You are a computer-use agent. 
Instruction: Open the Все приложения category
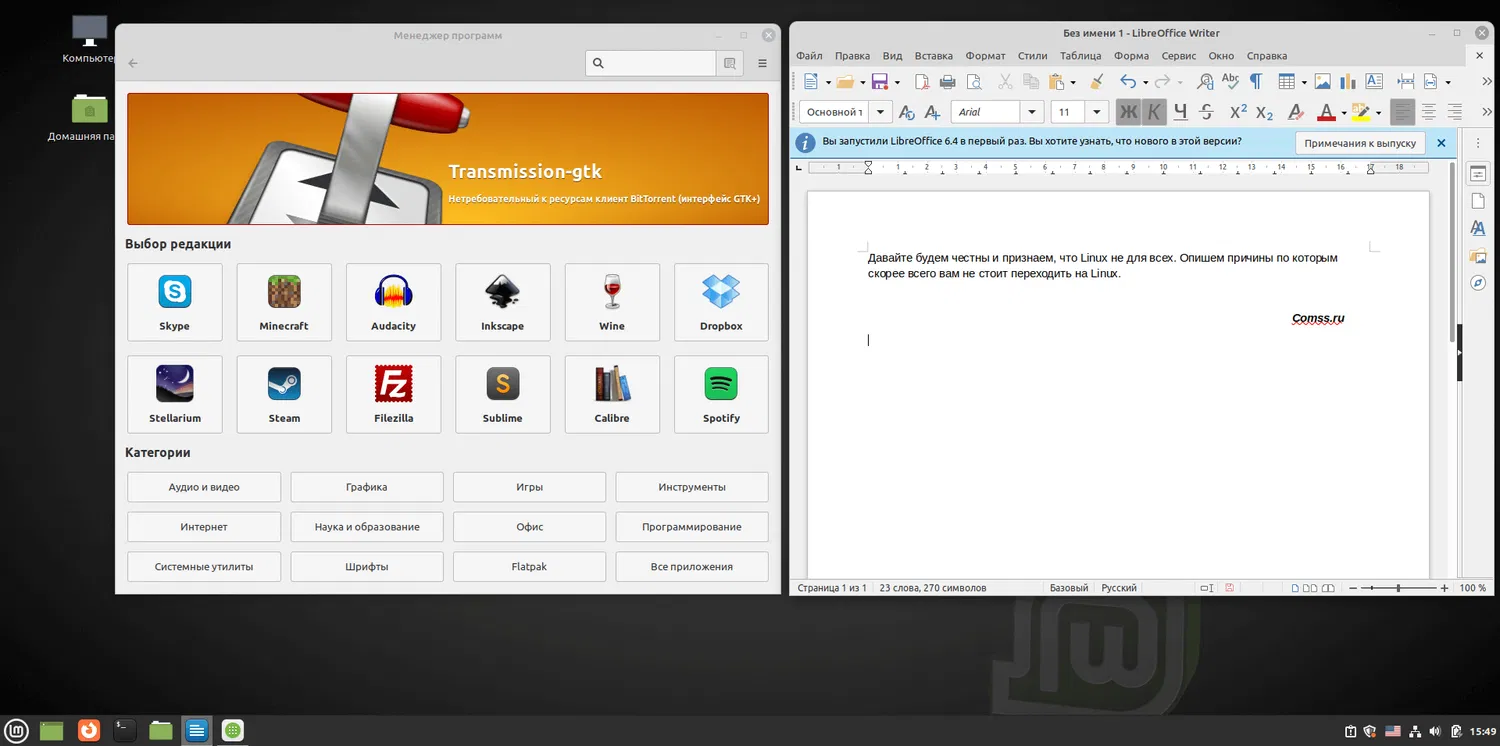click(692, 567)
